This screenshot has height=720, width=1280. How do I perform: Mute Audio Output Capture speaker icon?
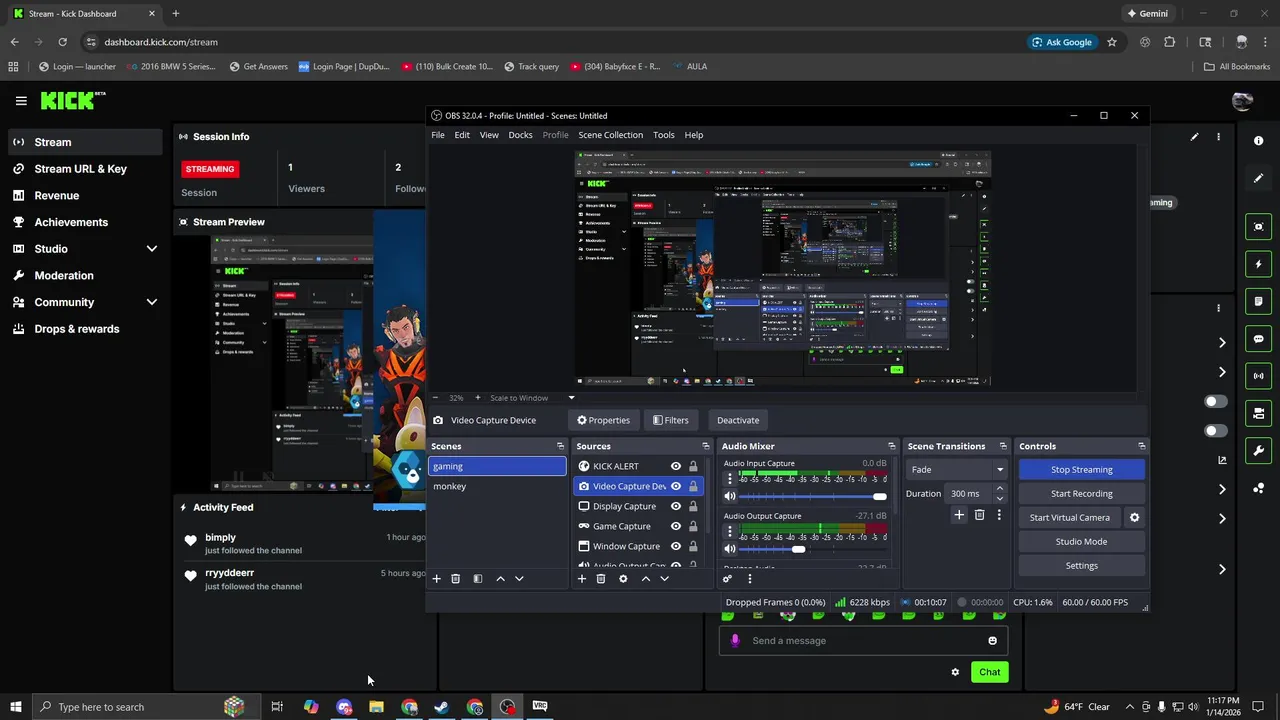coord(730,549)
